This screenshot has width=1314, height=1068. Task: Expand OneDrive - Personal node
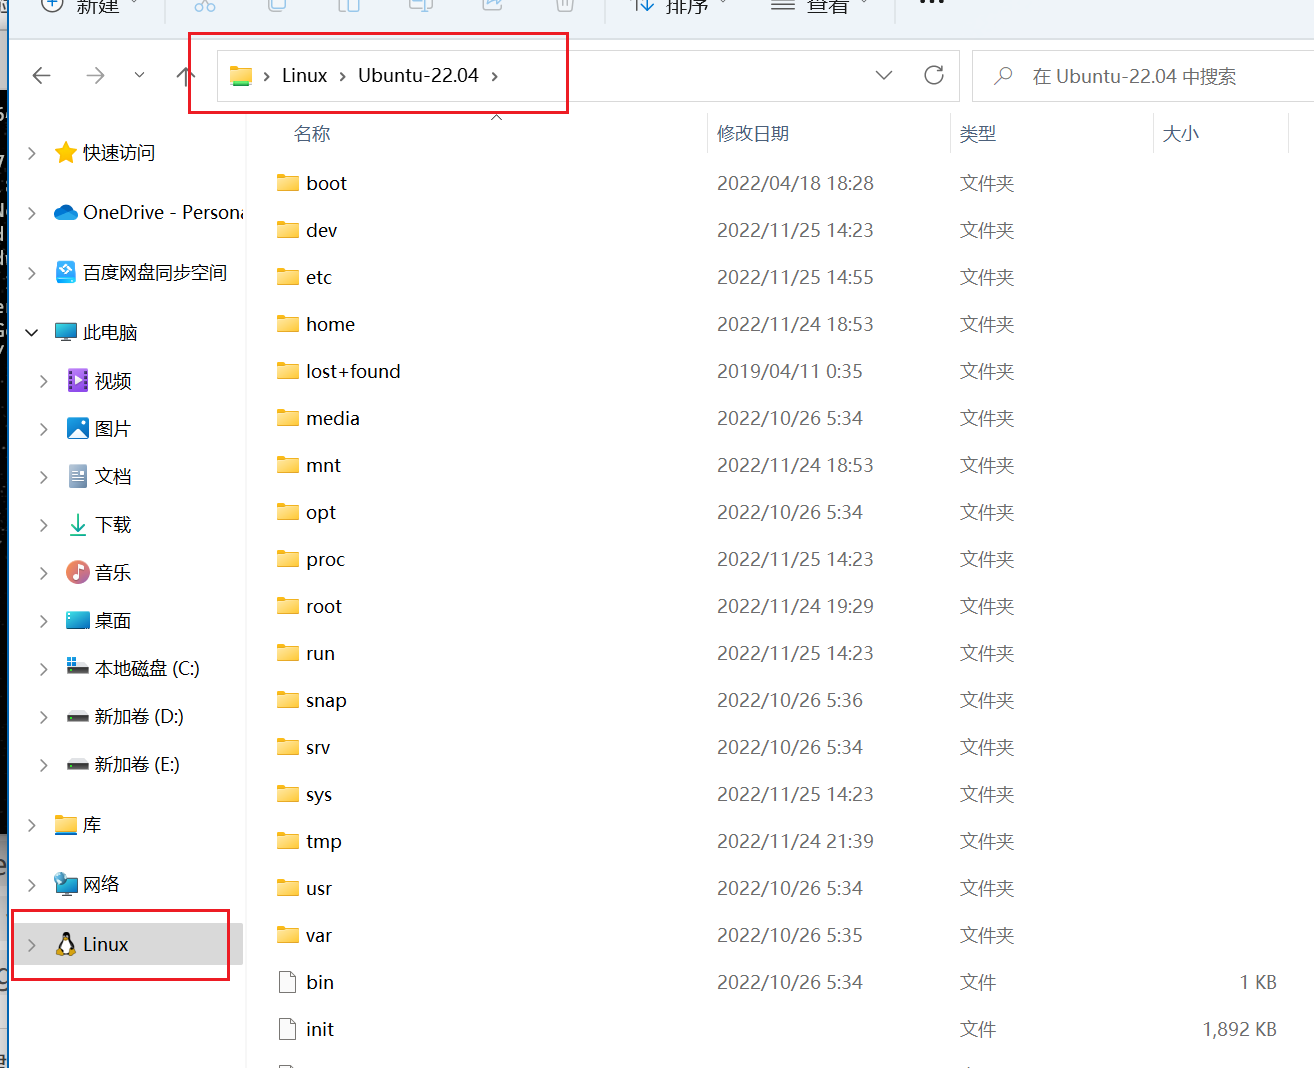(32, 213)
